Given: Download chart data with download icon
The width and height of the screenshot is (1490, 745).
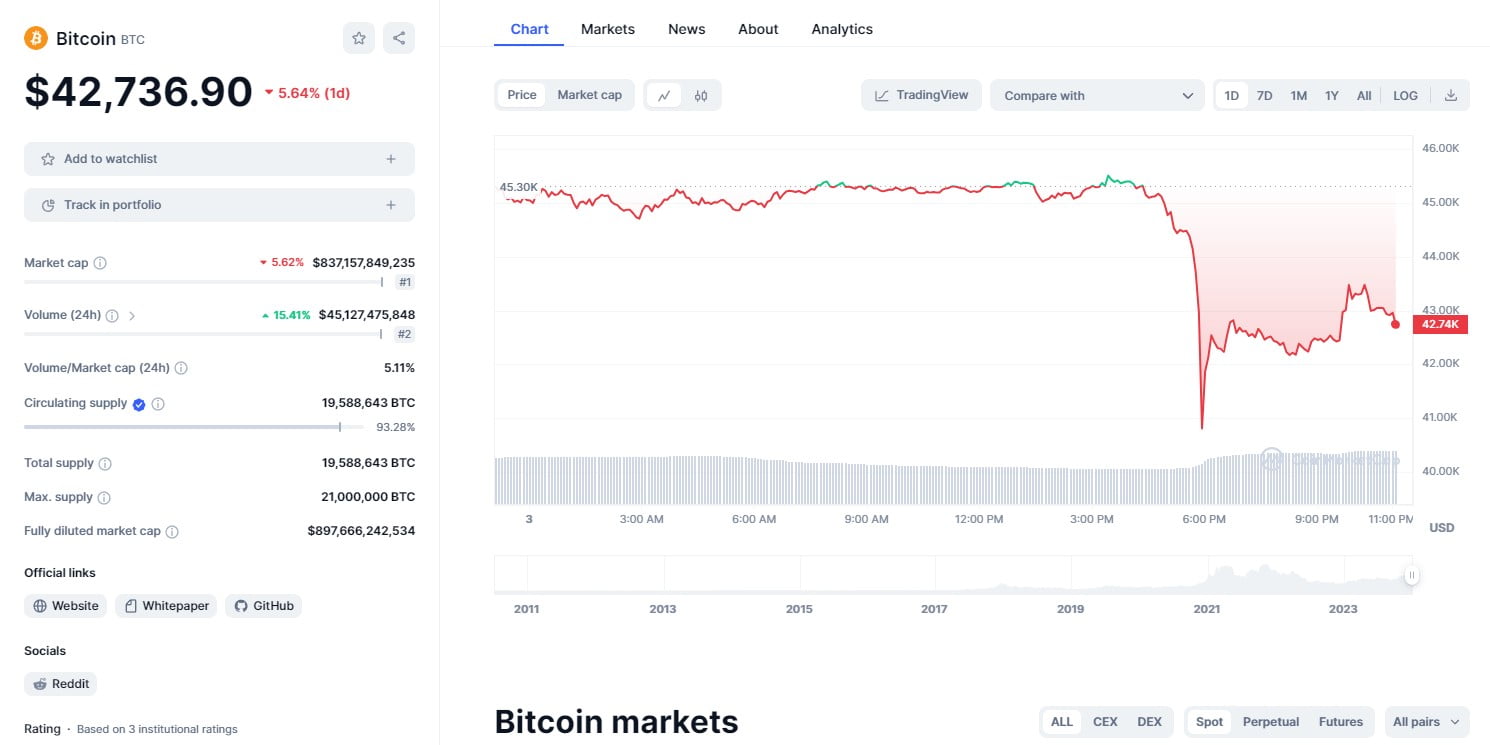Looking at the screenshot, I should (x=1451, y=95).
